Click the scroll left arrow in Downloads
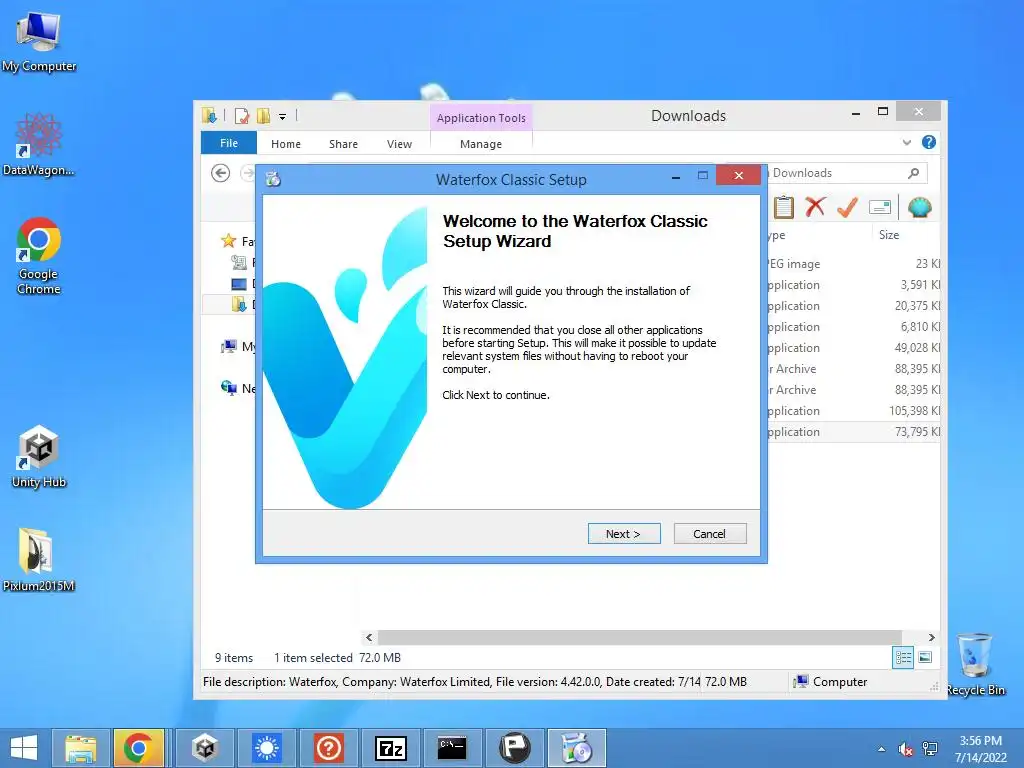The height and width of the screenshot is (768, 1024). (369, 637)
